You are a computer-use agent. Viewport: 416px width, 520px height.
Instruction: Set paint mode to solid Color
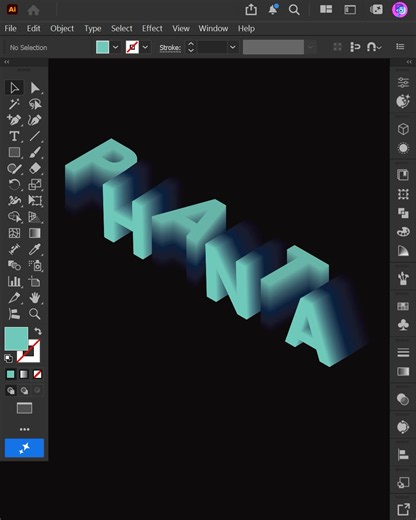click(x=11, y=374)
